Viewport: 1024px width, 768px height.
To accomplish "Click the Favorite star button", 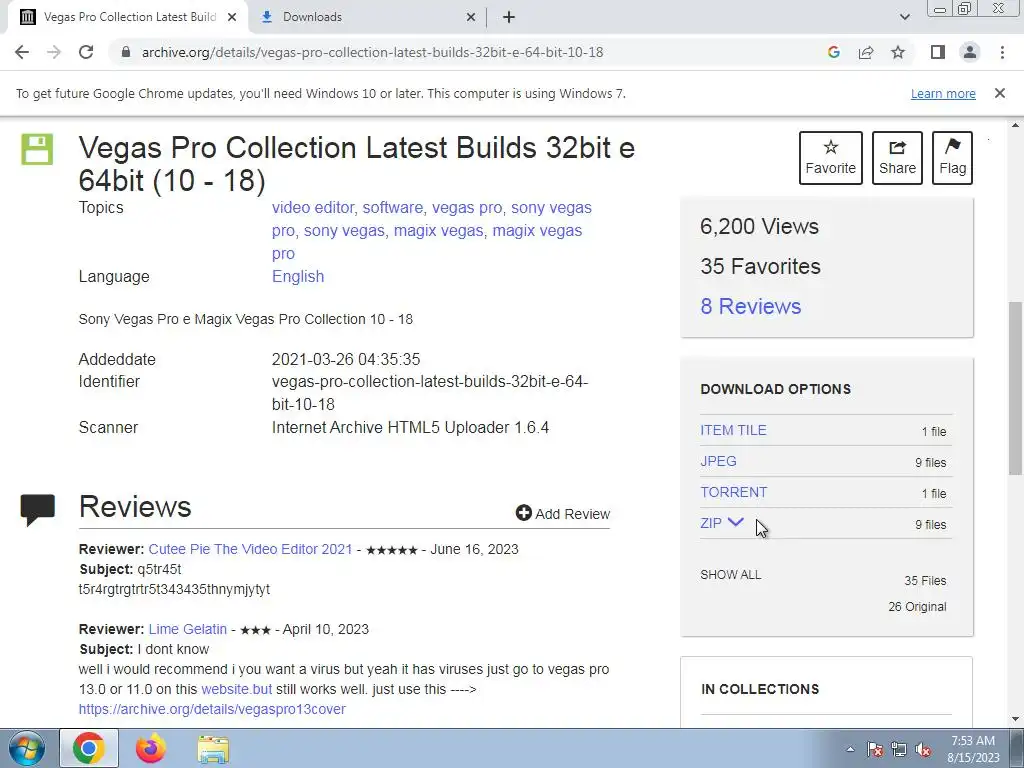I will (831, 158).
